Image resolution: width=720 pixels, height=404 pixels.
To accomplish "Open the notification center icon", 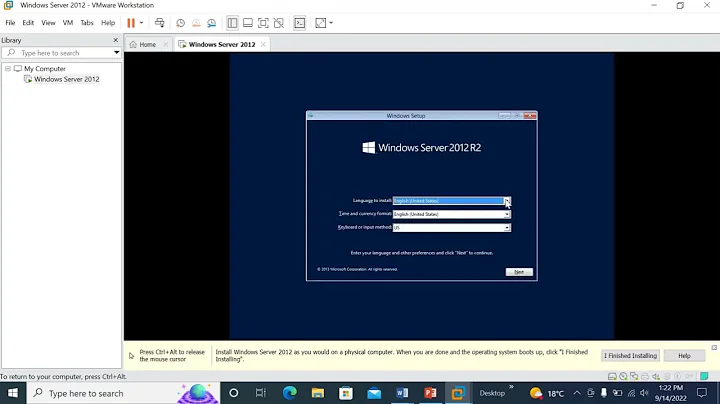I will click(702, 393).
